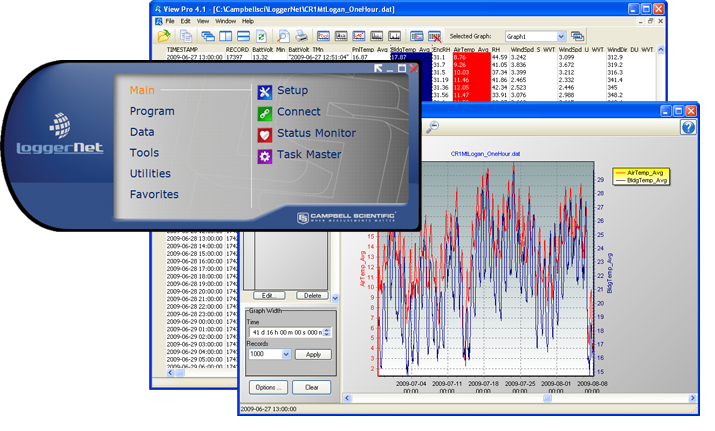Click the Status Monitor heart icon
Screen dimensions: 715x431
(x=264, y=135)
